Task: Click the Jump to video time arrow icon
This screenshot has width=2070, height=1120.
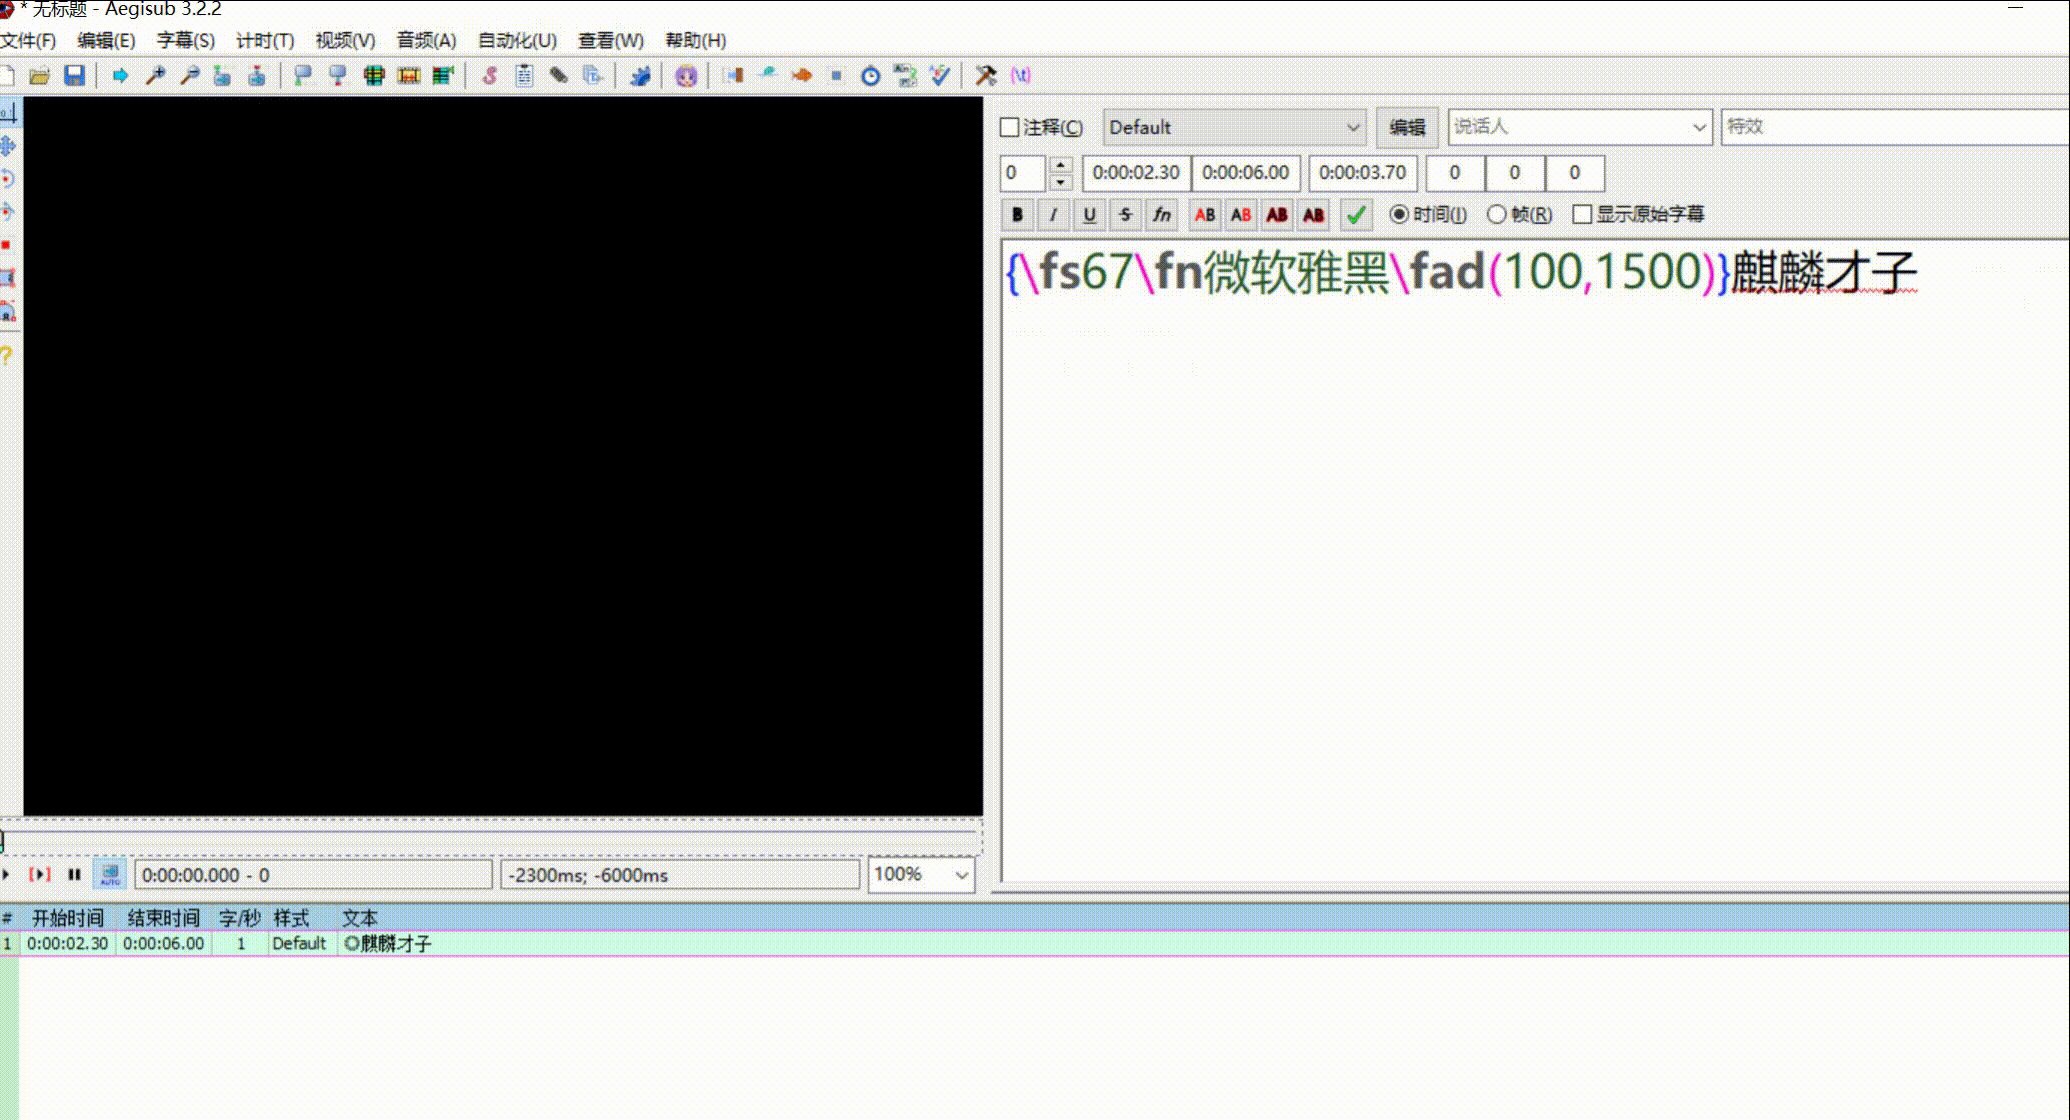Action: point(120,76)
